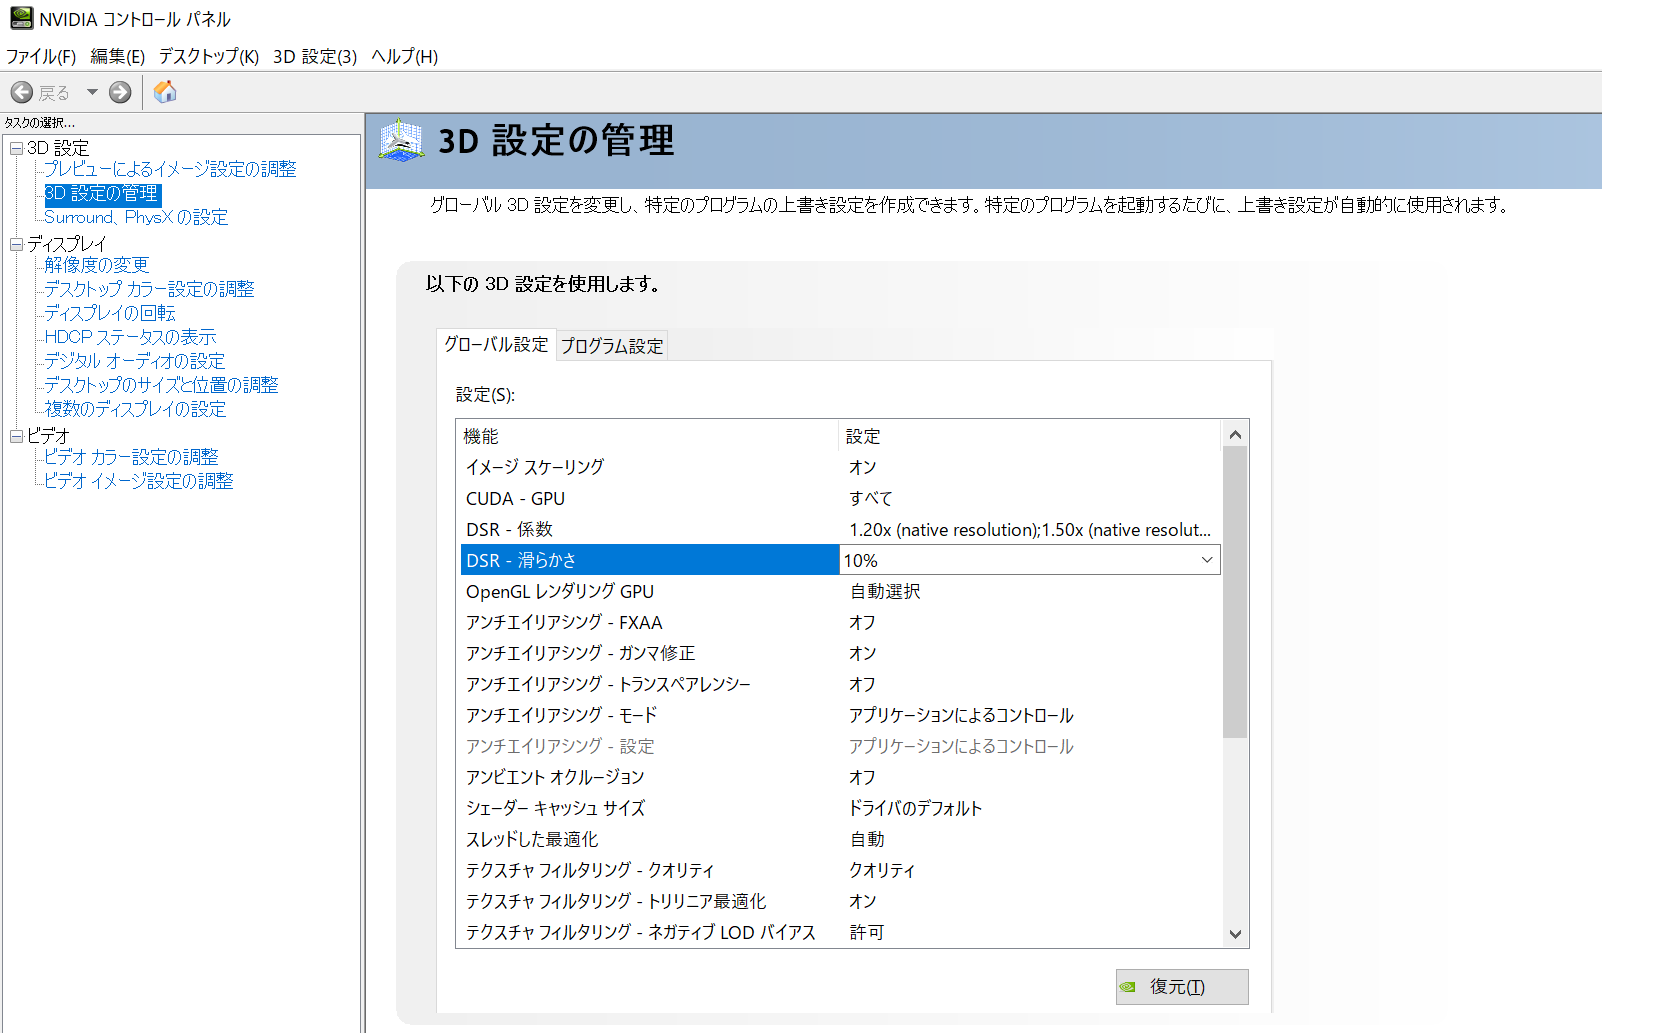Select the CUDA - GPU row
The height and width of the screenshot is (1036, 1656).
coord(840,498)
